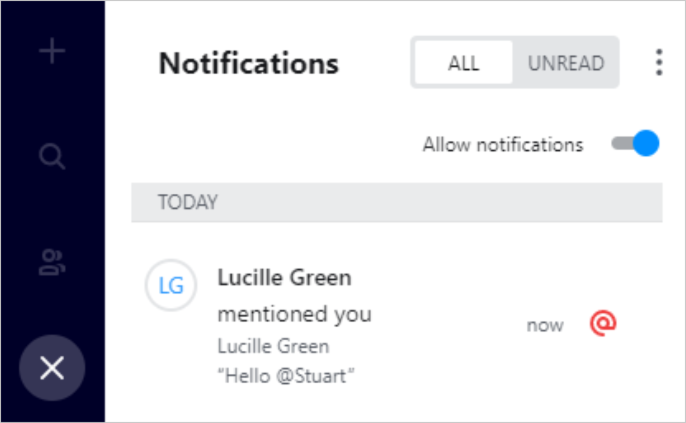The height and width of the screenshot is (423, 686).
Task: Switch to the UNREAD notifications tab
Action: [x=566, y=63]
